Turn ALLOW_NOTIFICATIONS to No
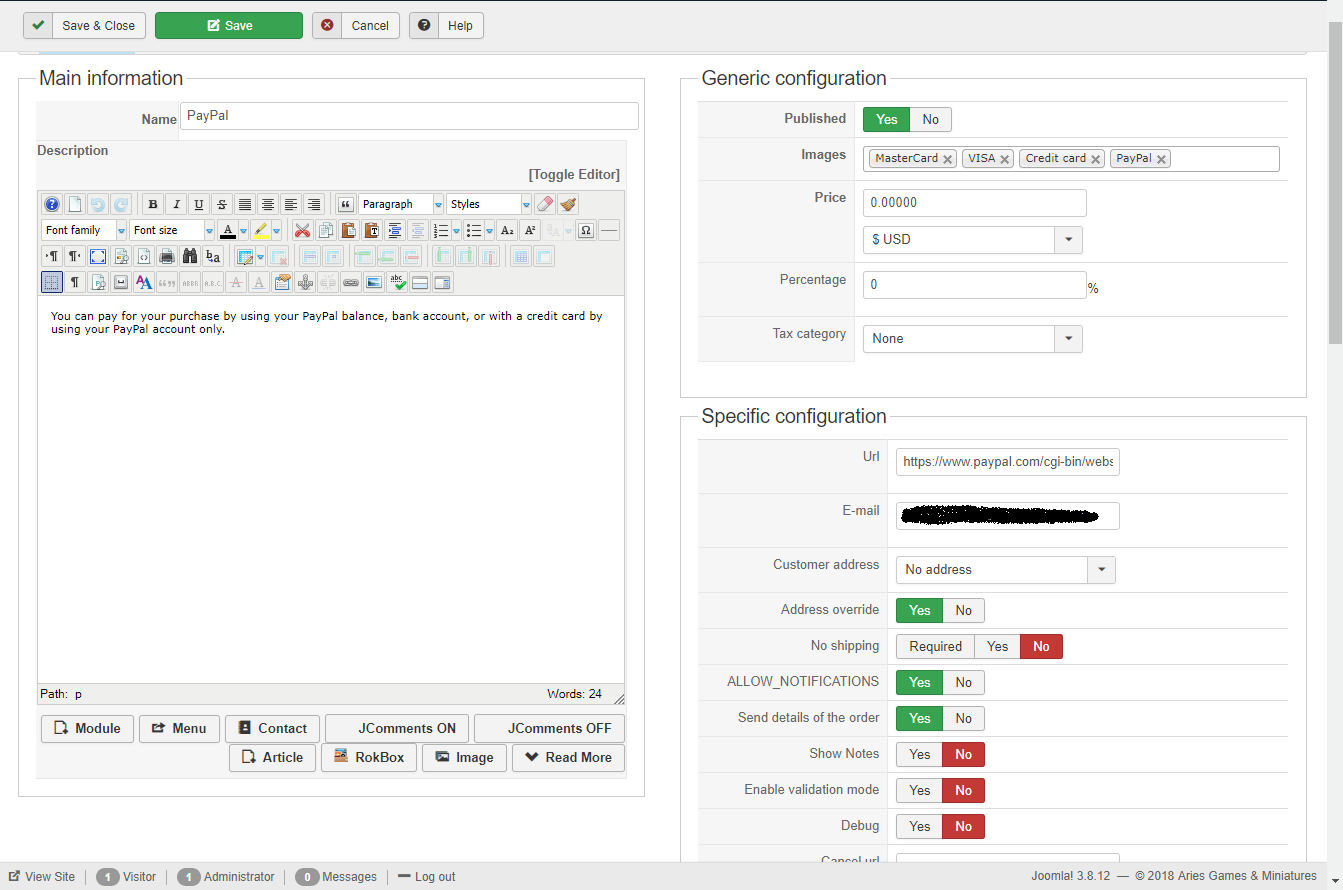Screen dimensions: 1343x890 [x=964, y=682]
